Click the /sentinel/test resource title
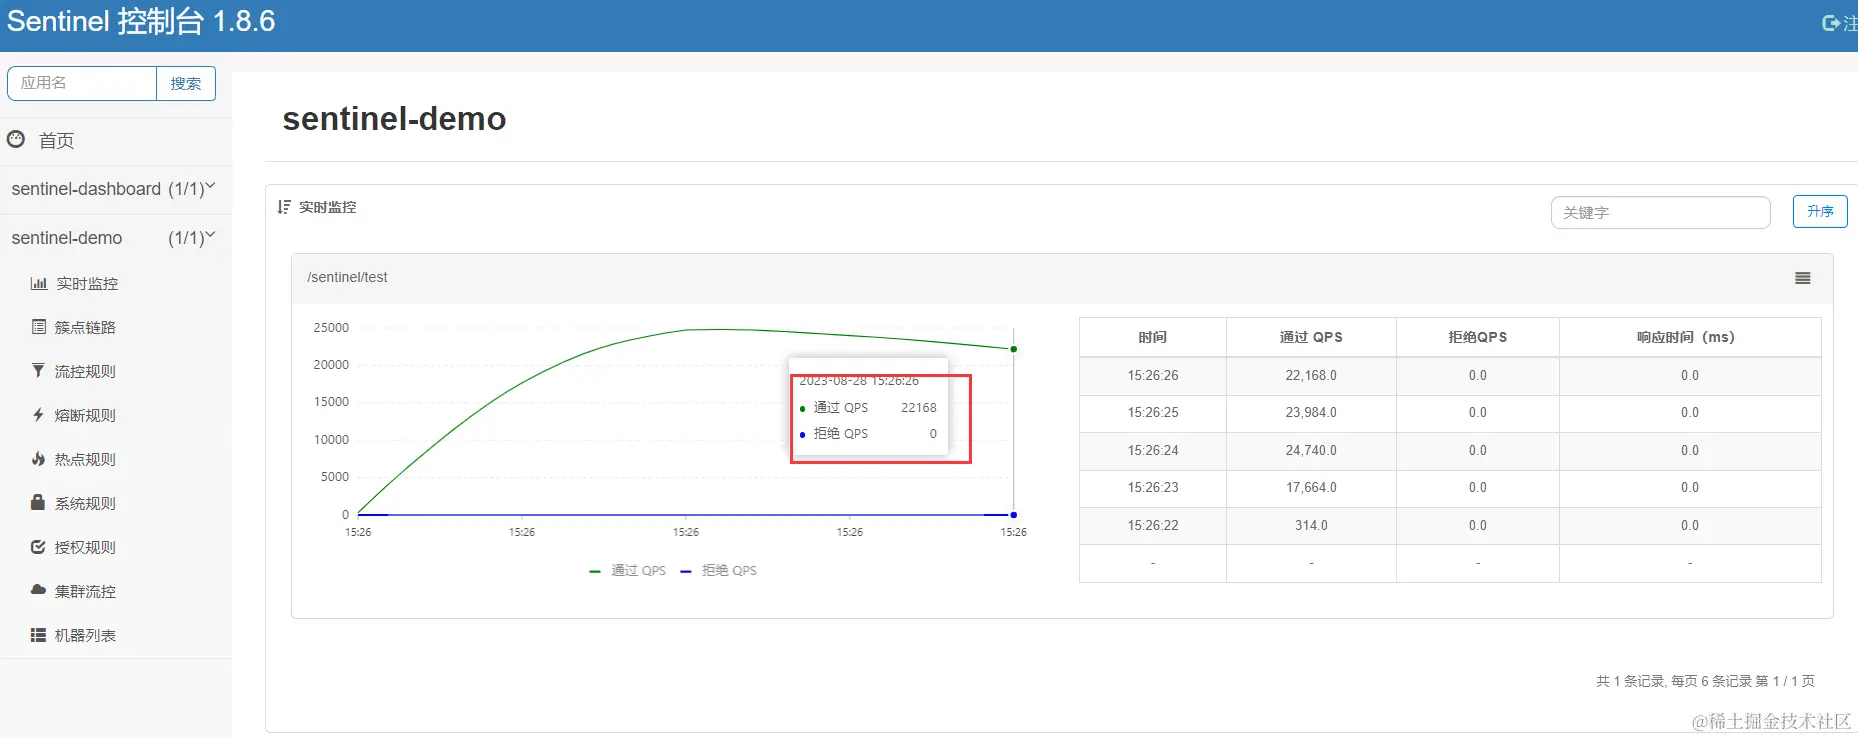 (347, 277)
